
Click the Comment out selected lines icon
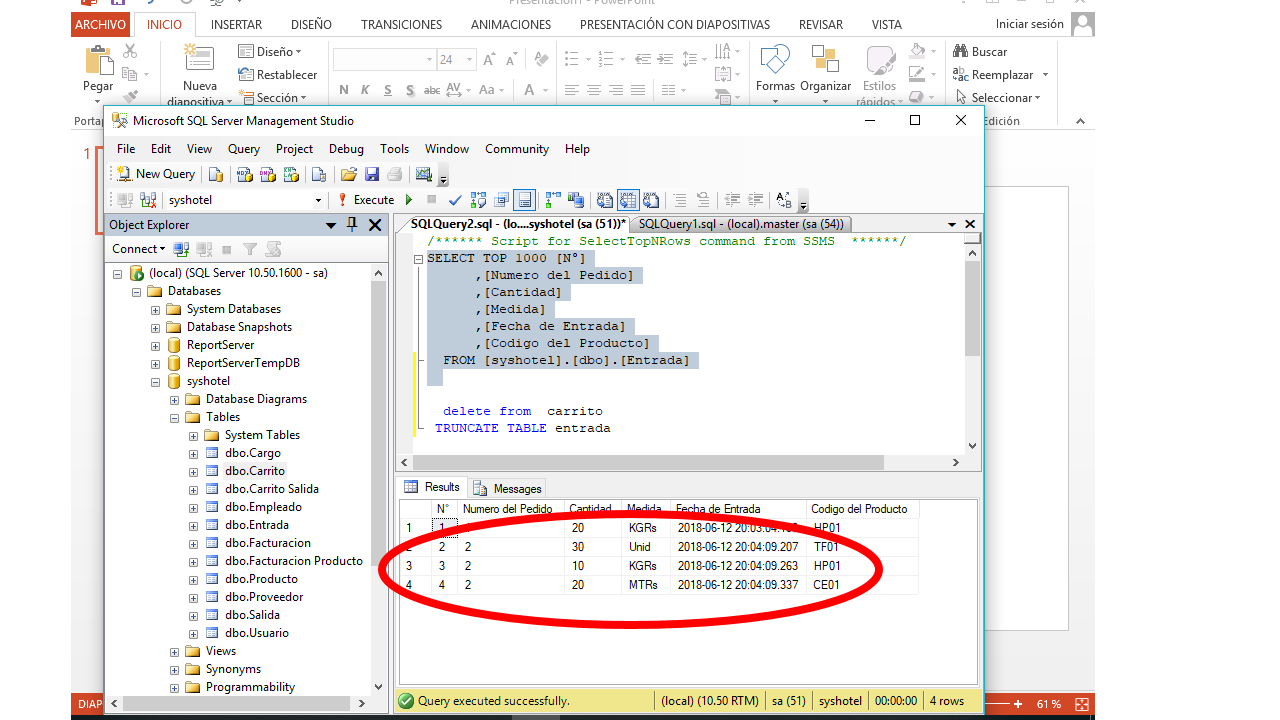pyautogui.click(x=679, y=200)
